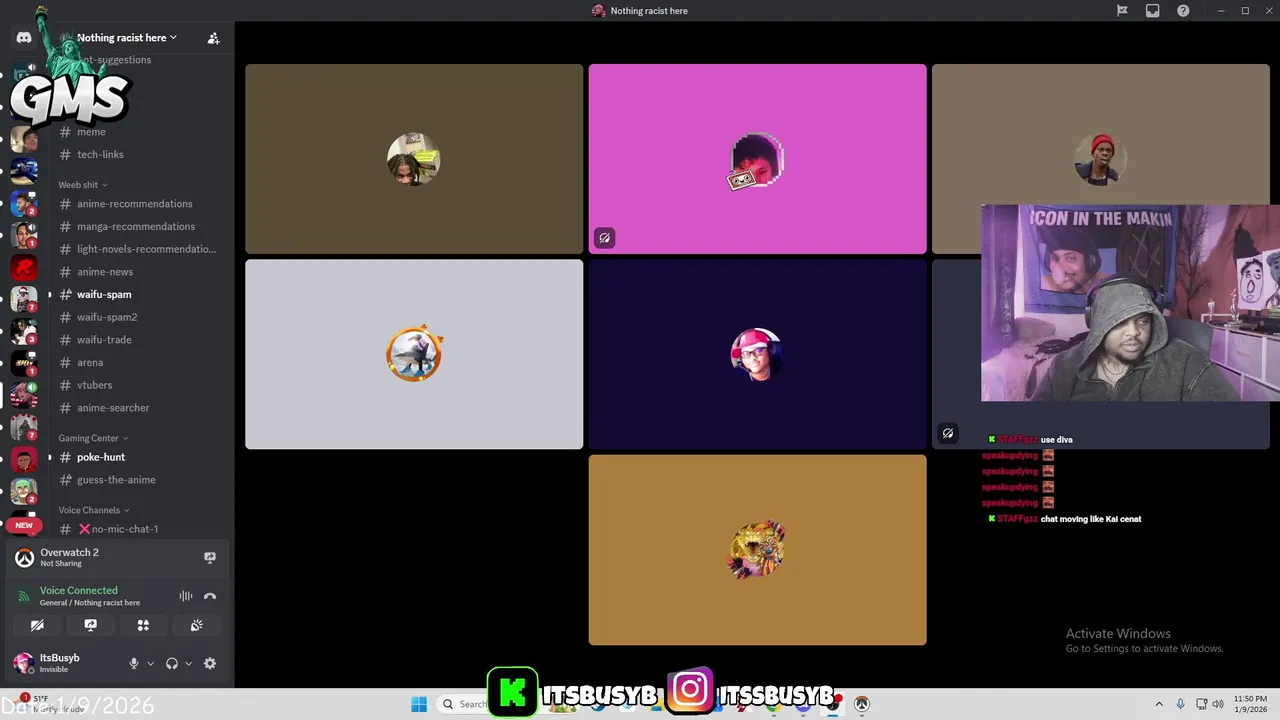Click the green voice connection signal icon
1280x720 pixels.
click(24, 596)
